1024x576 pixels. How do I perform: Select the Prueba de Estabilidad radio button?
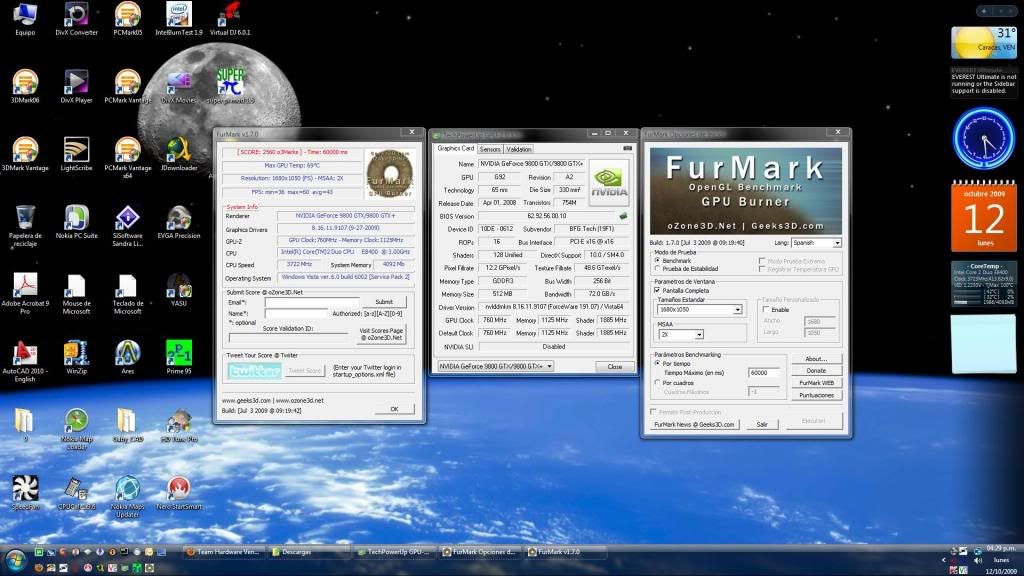tap(658, 268)
